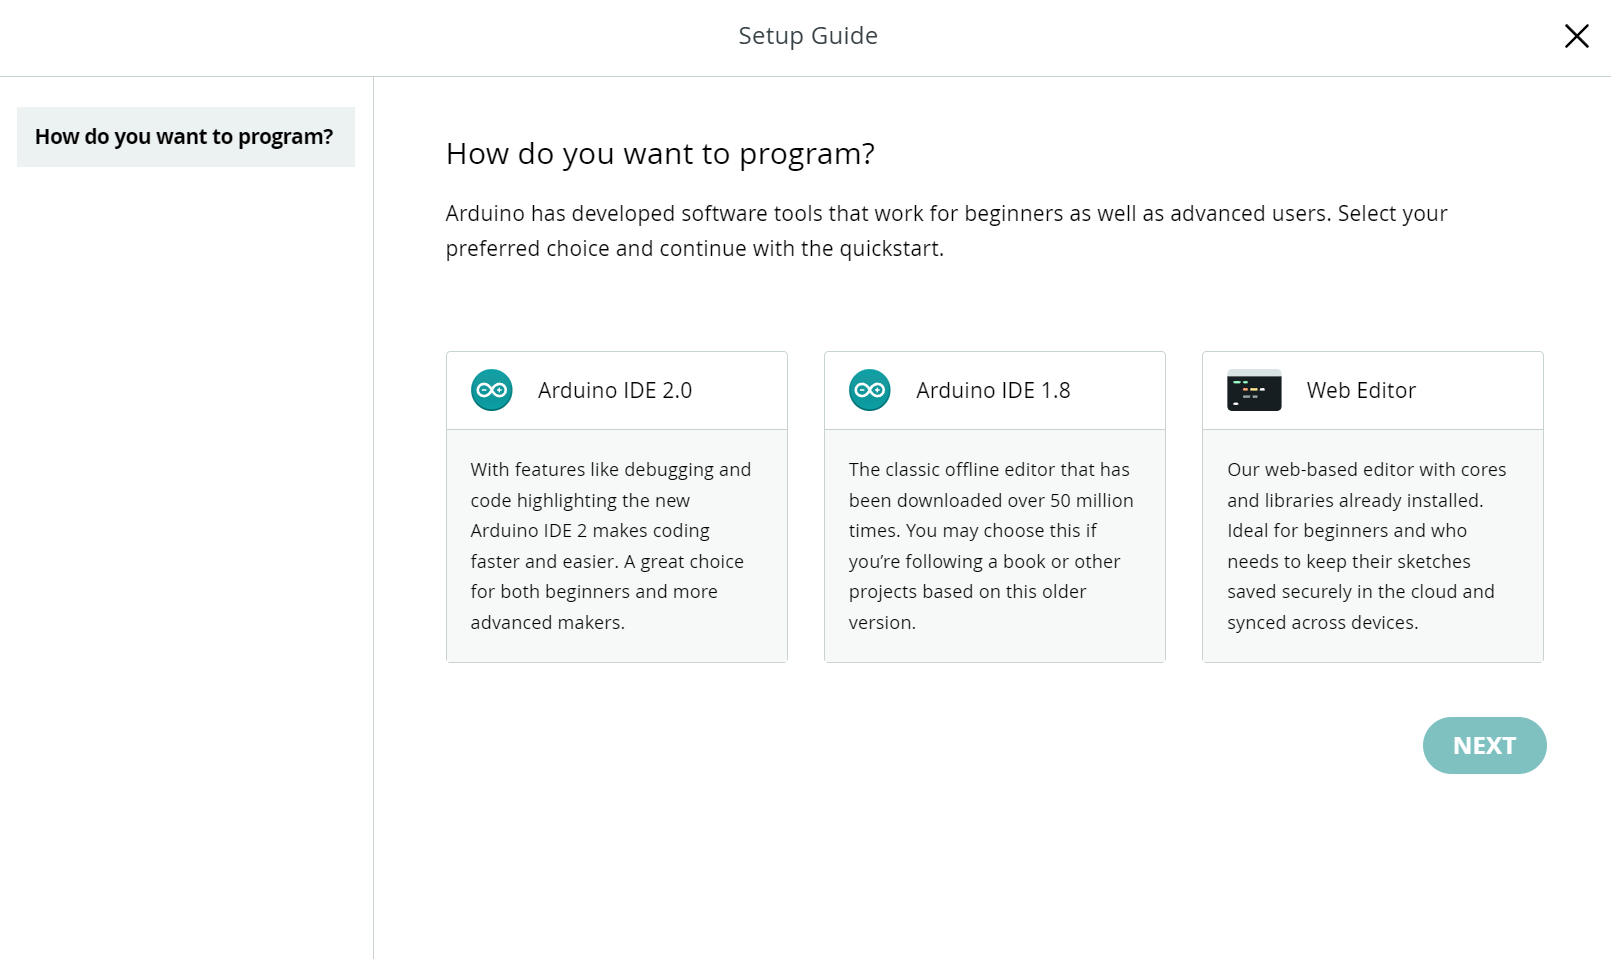
Task: Choose the Arduino IDE 2.0 card title
Action: (x=615, y=390)
